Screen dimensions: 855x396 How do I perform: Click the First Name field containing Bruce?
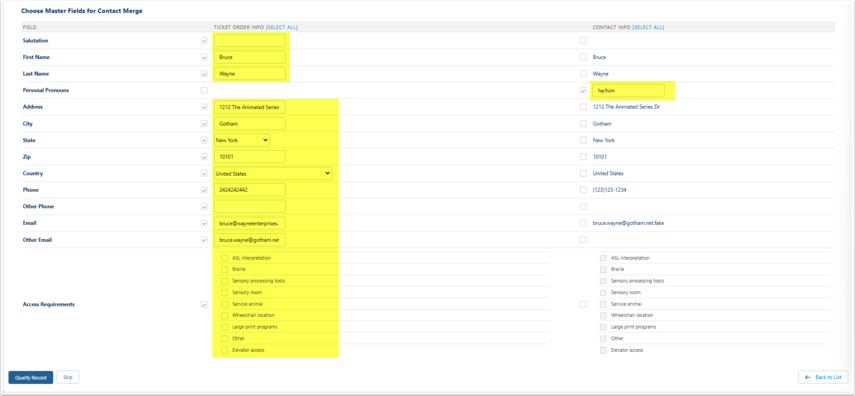[x=250, y=57]
